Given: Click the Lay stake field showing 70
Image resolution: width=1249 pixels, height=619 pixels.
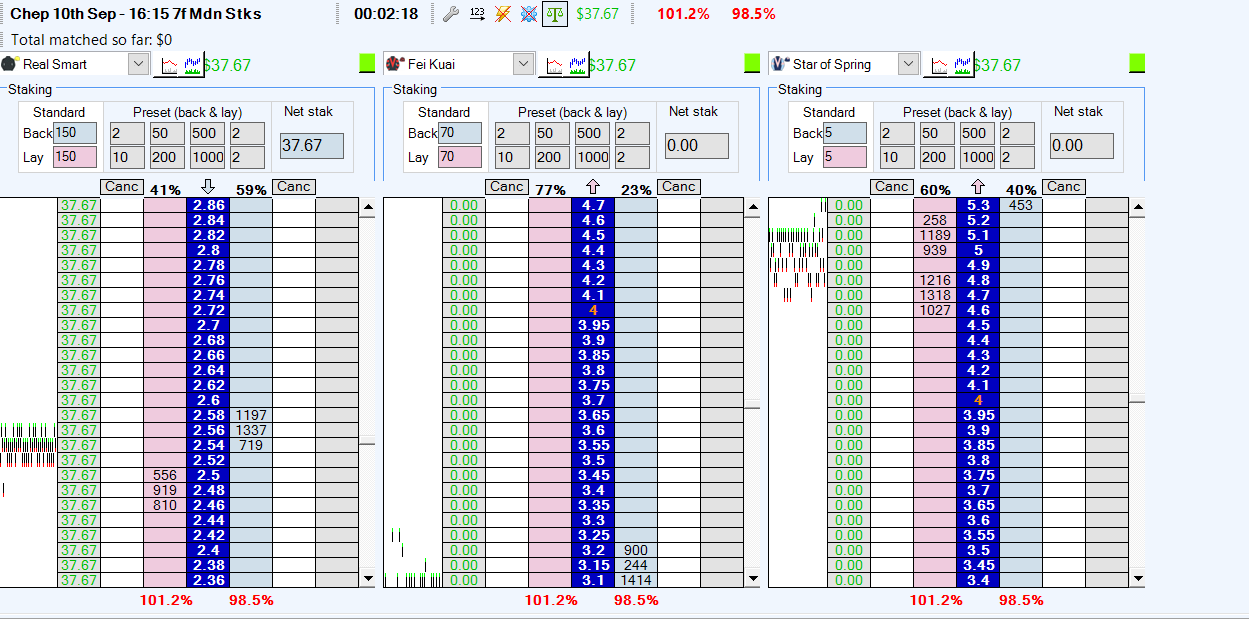Looking at the screenshot, I should coord(460,157).
